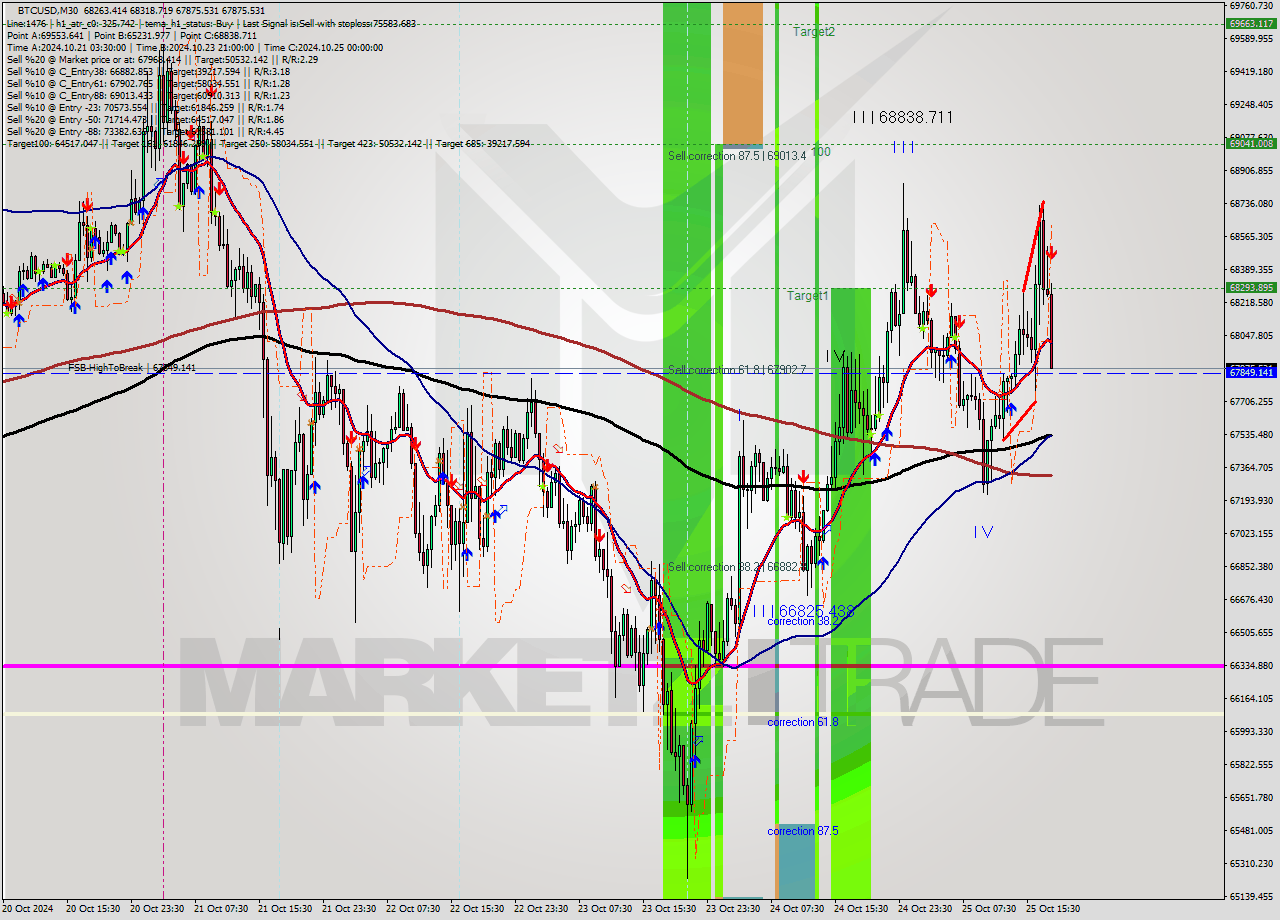1280x920 pixels.
Task: Click the 'Time A:2024.10.21 03:30:00' line
Action: pyautogui.click(x=194, y=47)
